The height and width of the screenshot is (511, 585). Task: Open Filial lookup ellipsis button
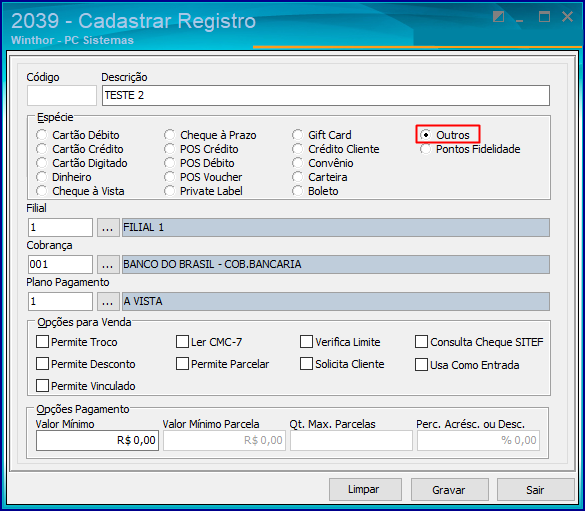[108, 228]
